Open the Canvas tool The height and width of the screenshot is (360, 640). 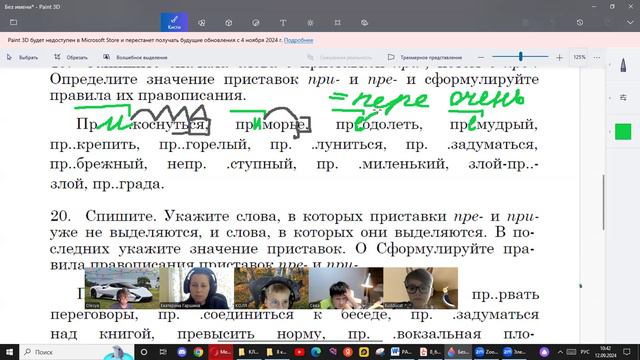tap(338, 23)
